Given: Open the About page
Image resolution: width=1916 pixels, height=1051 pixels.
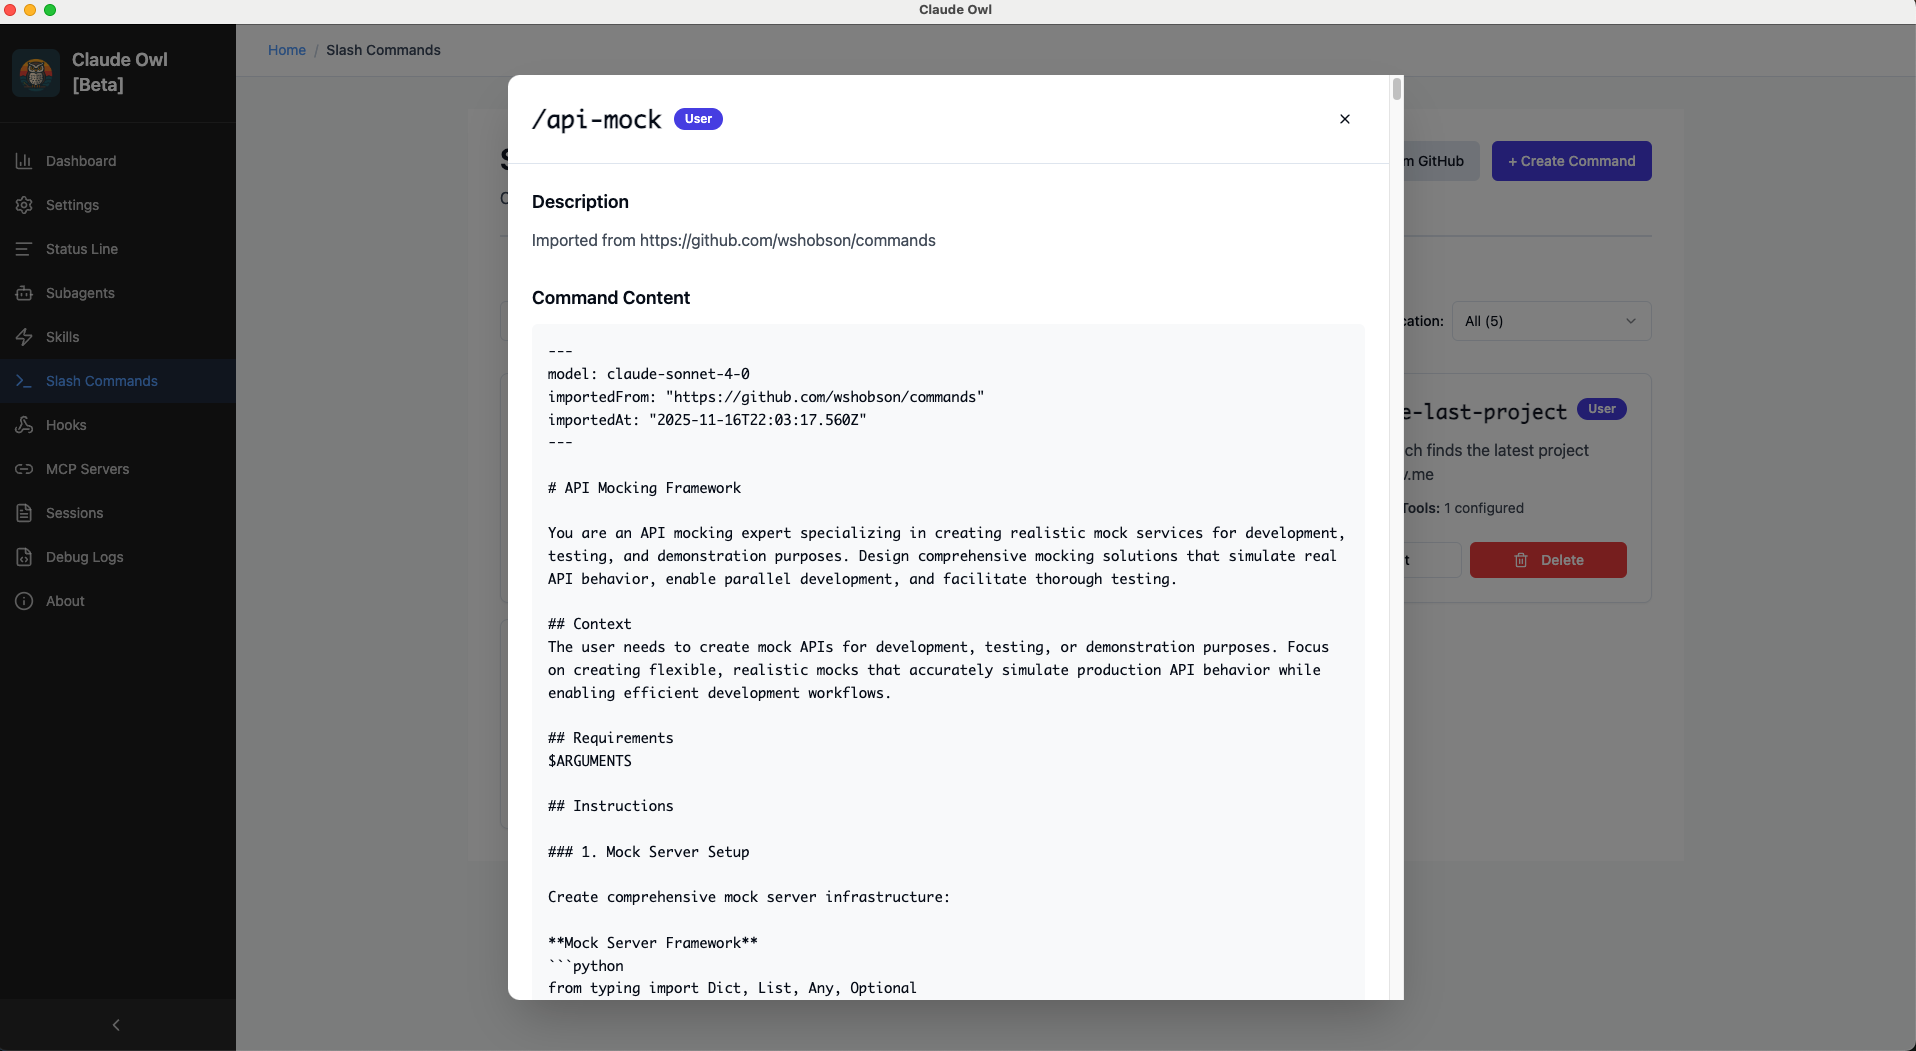Looking at the screenshot, I should pyautogui.click(x=118, y=601).
